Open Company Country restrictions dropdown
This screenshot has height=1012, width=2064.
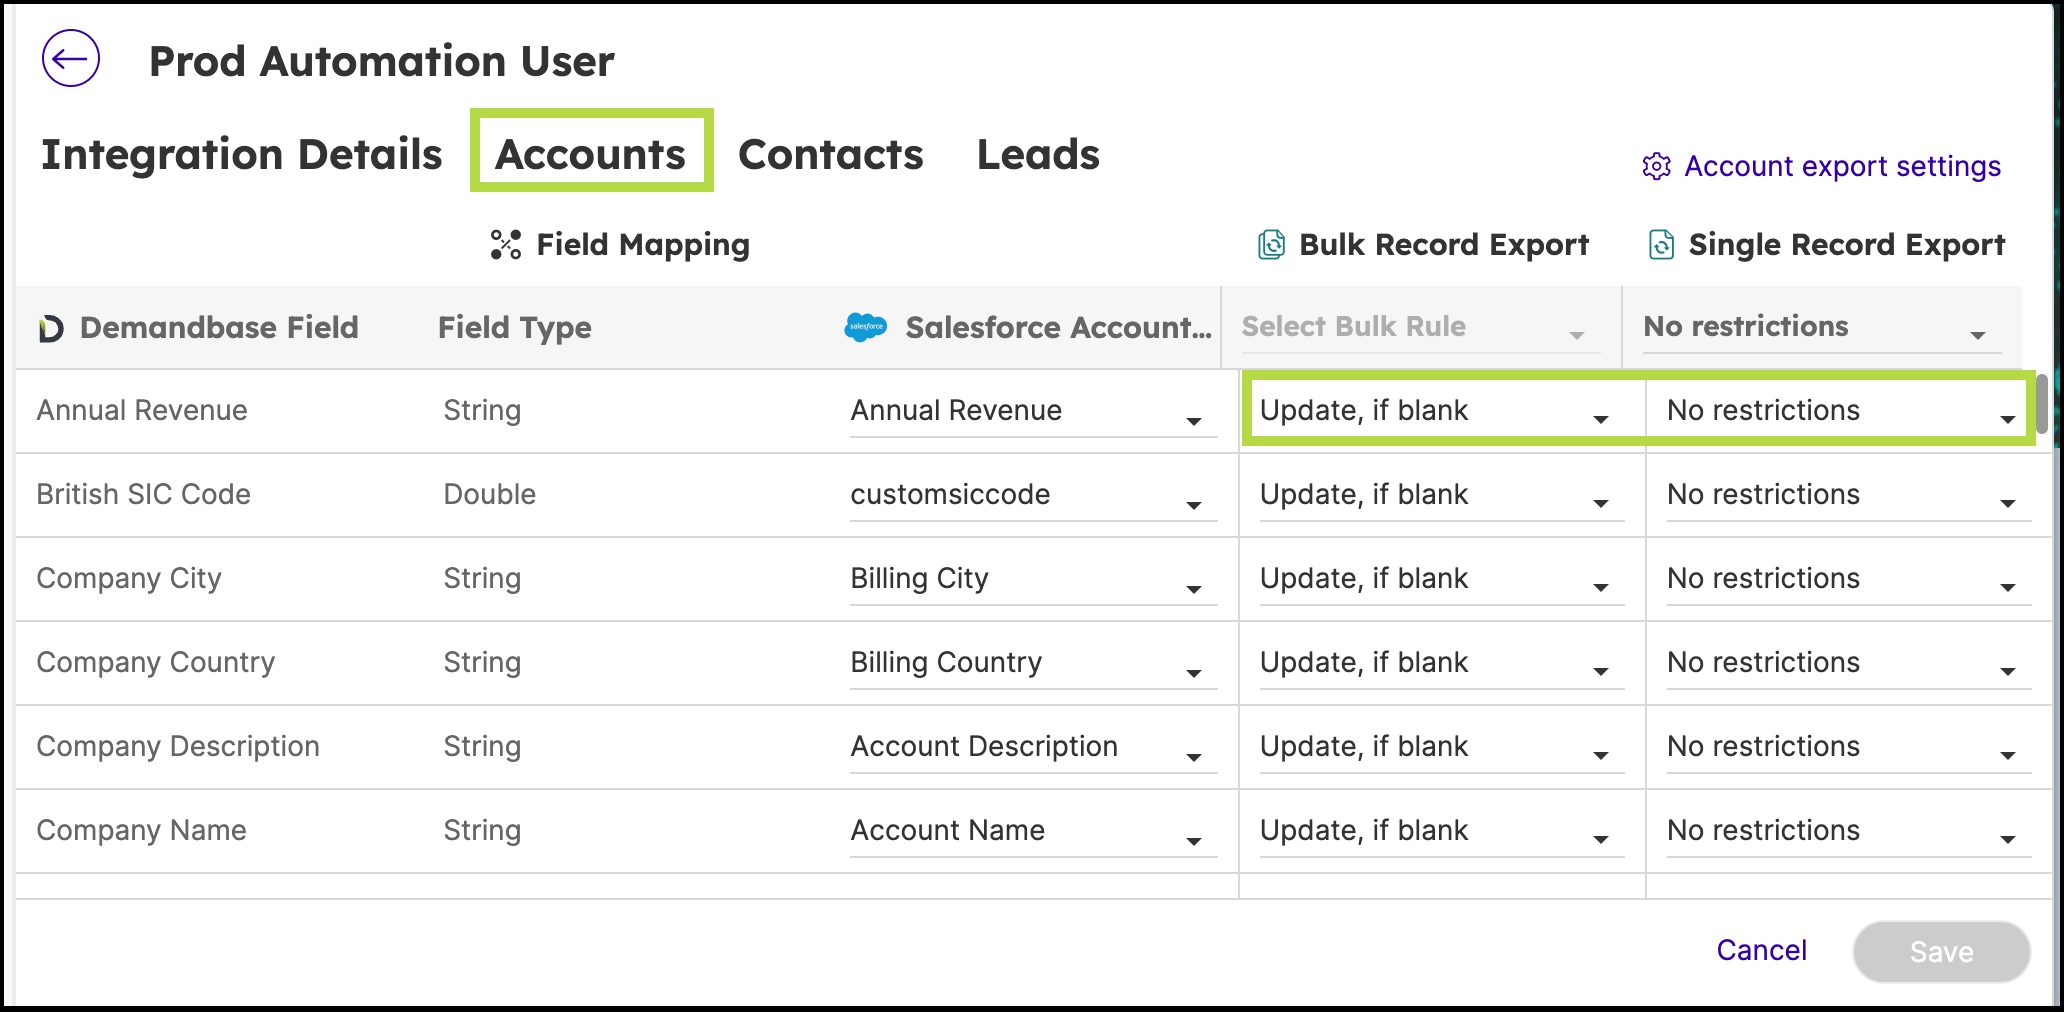[x=1848, y=663]
